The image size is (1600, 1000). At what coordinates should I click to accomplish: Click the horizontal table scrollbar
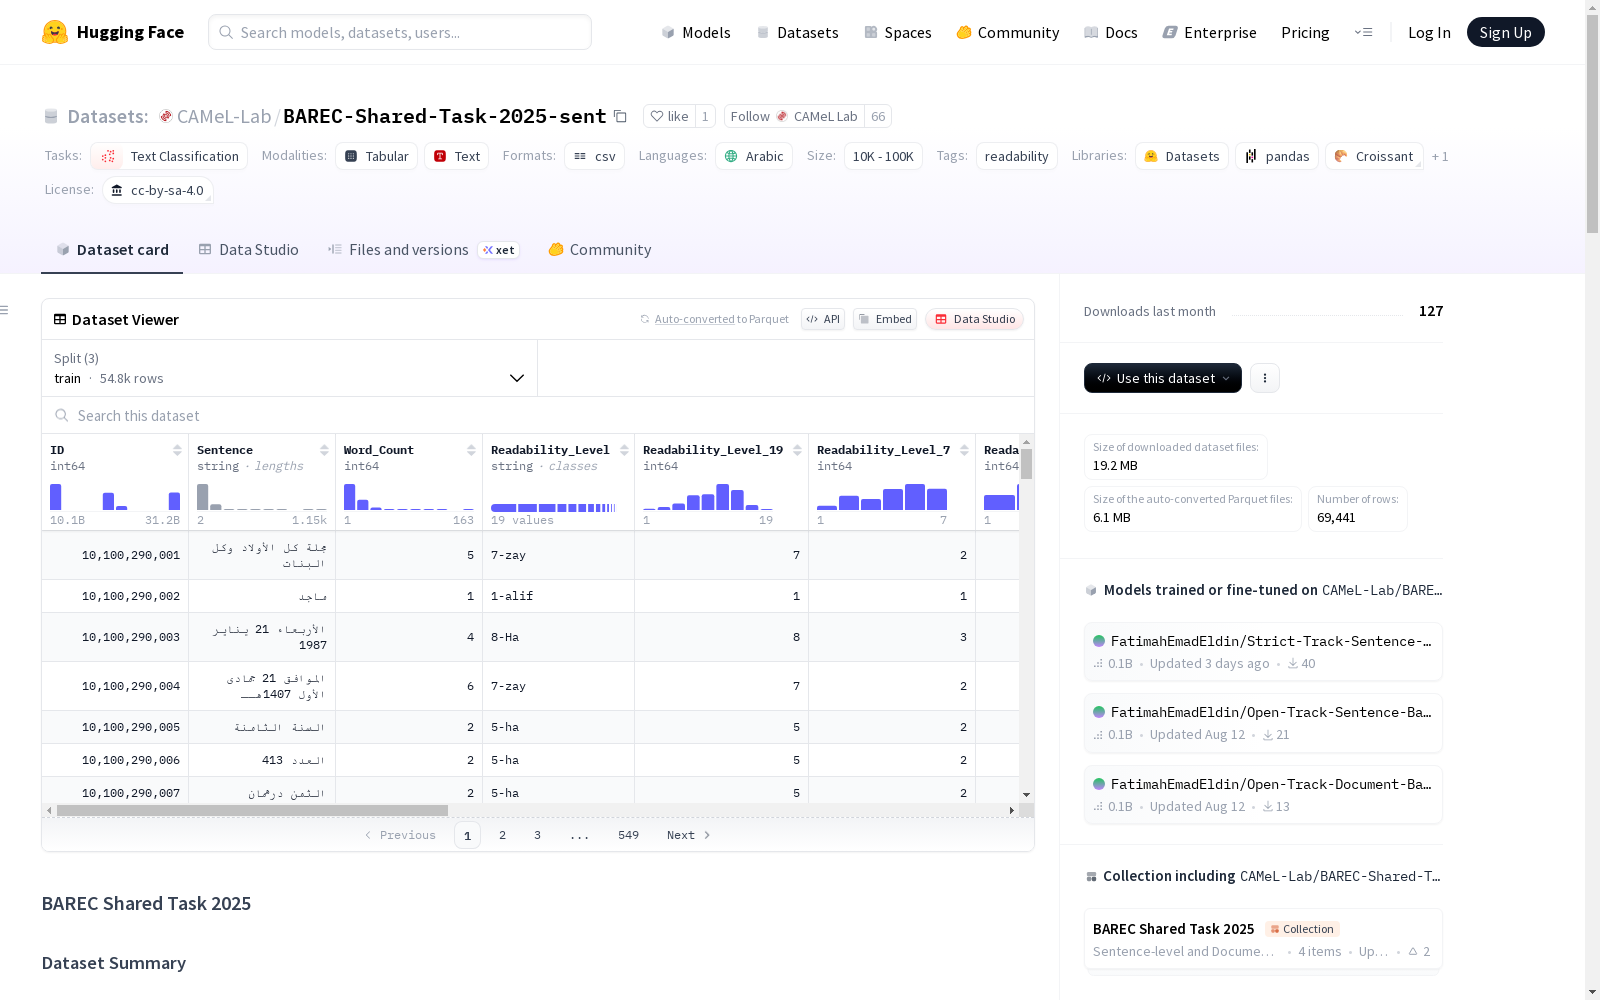pyautogui.click(x=252, y=810)
